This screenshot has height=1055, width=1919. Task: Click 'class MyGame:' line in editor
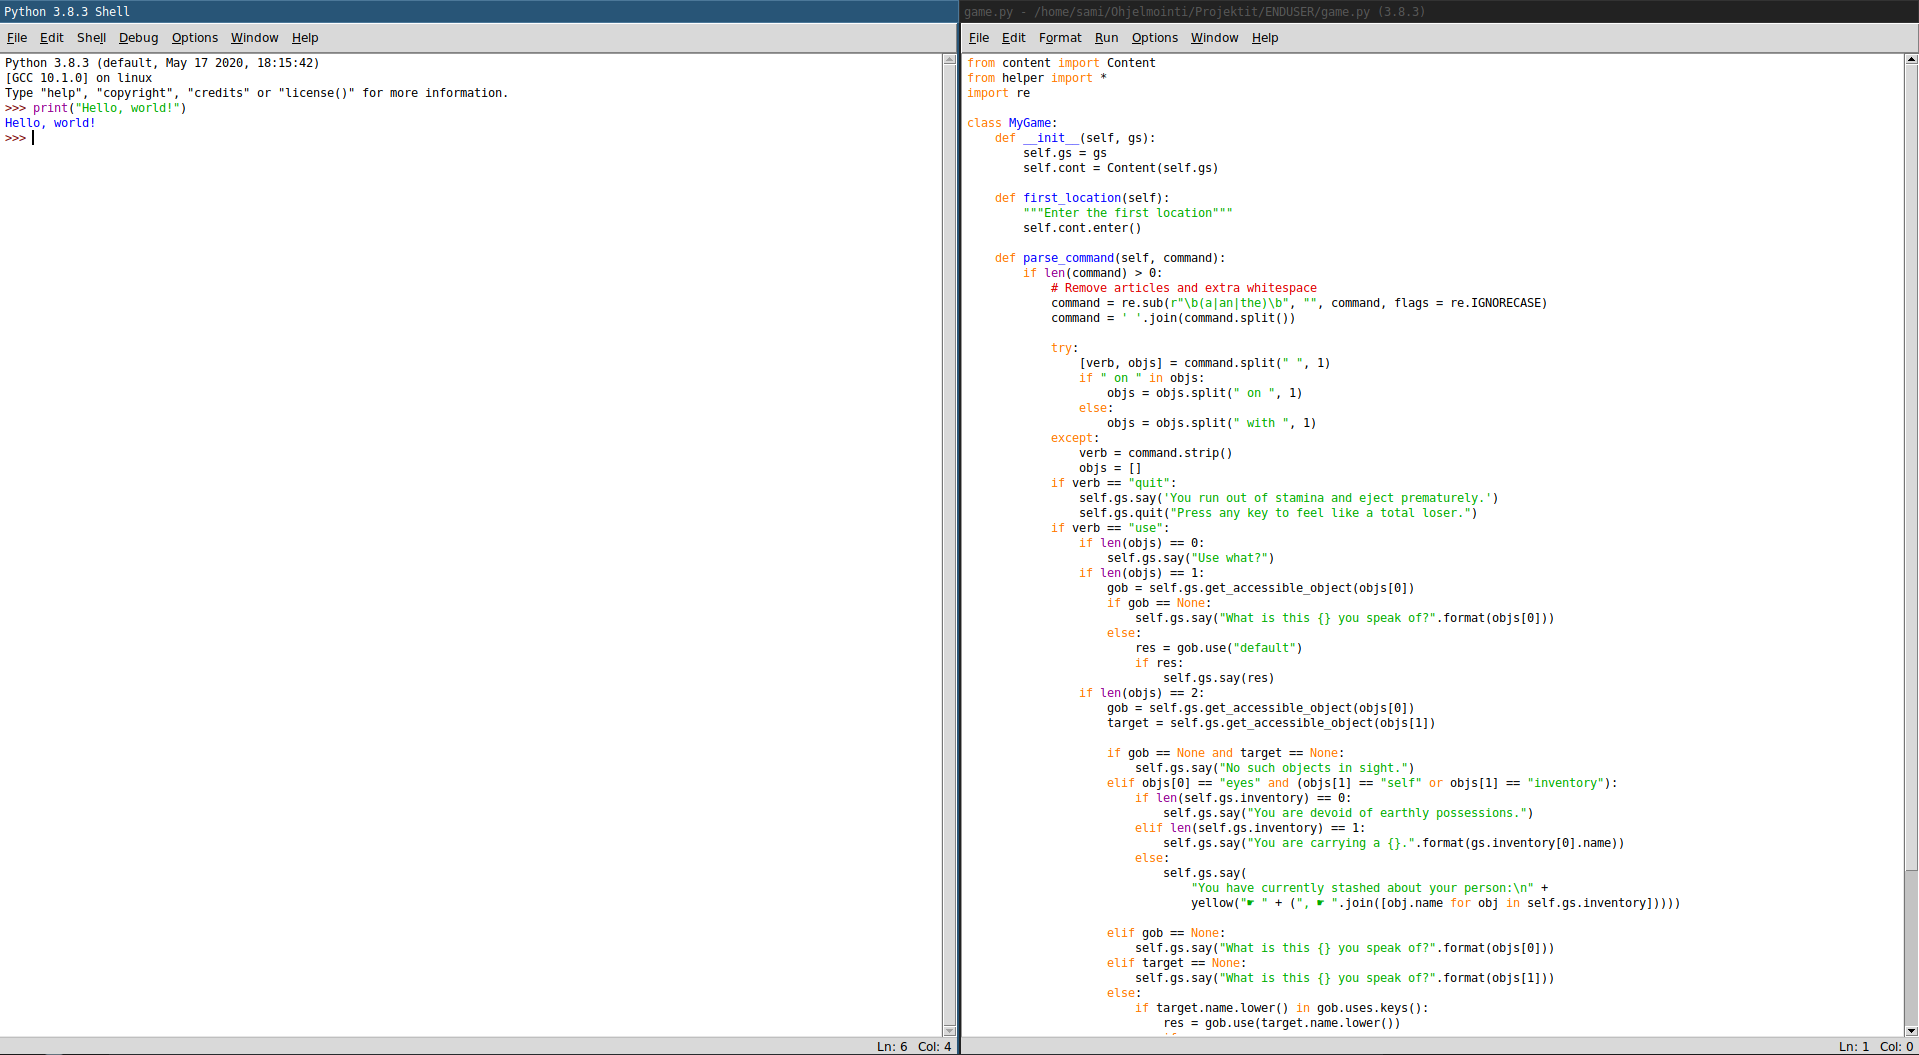[1012, 123]
